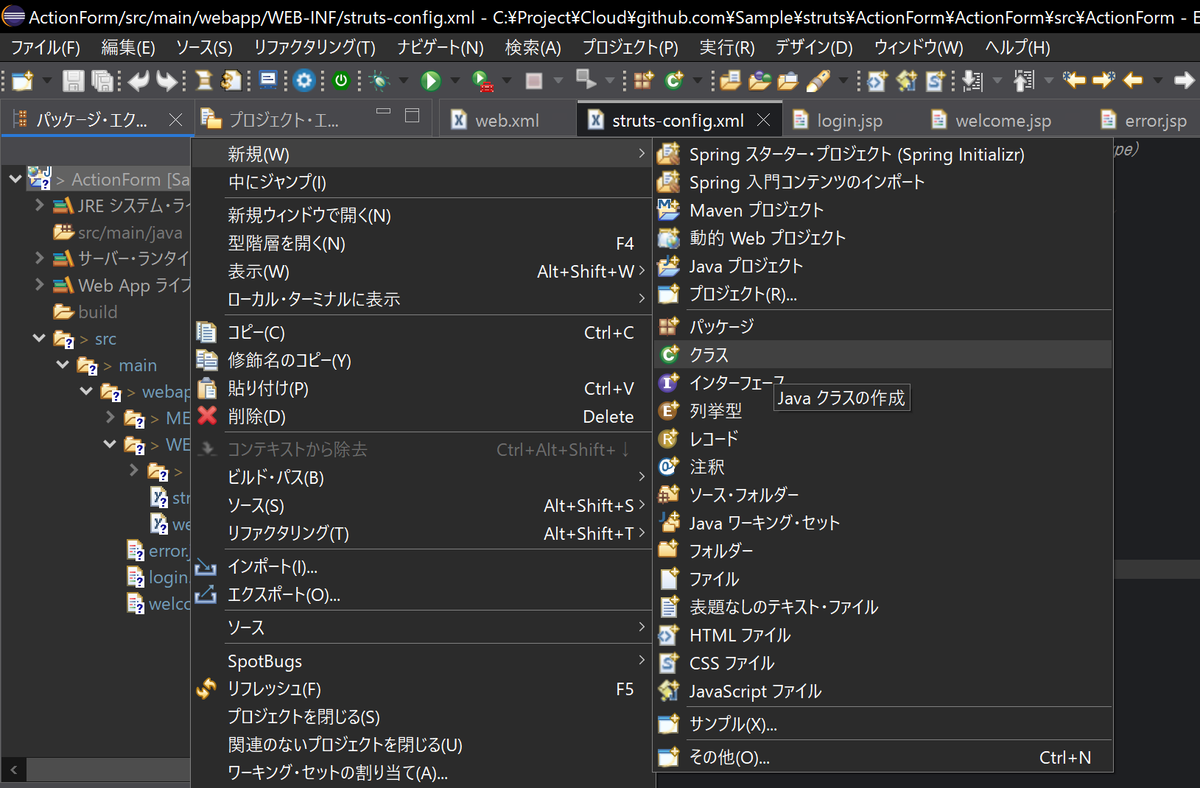Close the Package Explorer tab

[175, 120]
